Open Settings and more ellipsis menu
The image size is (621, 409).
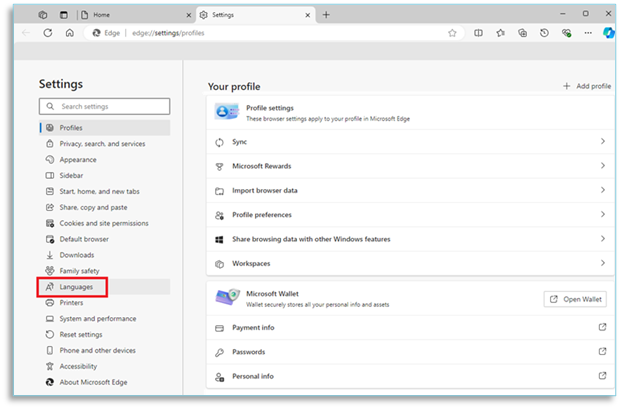(x=588, y=33)
